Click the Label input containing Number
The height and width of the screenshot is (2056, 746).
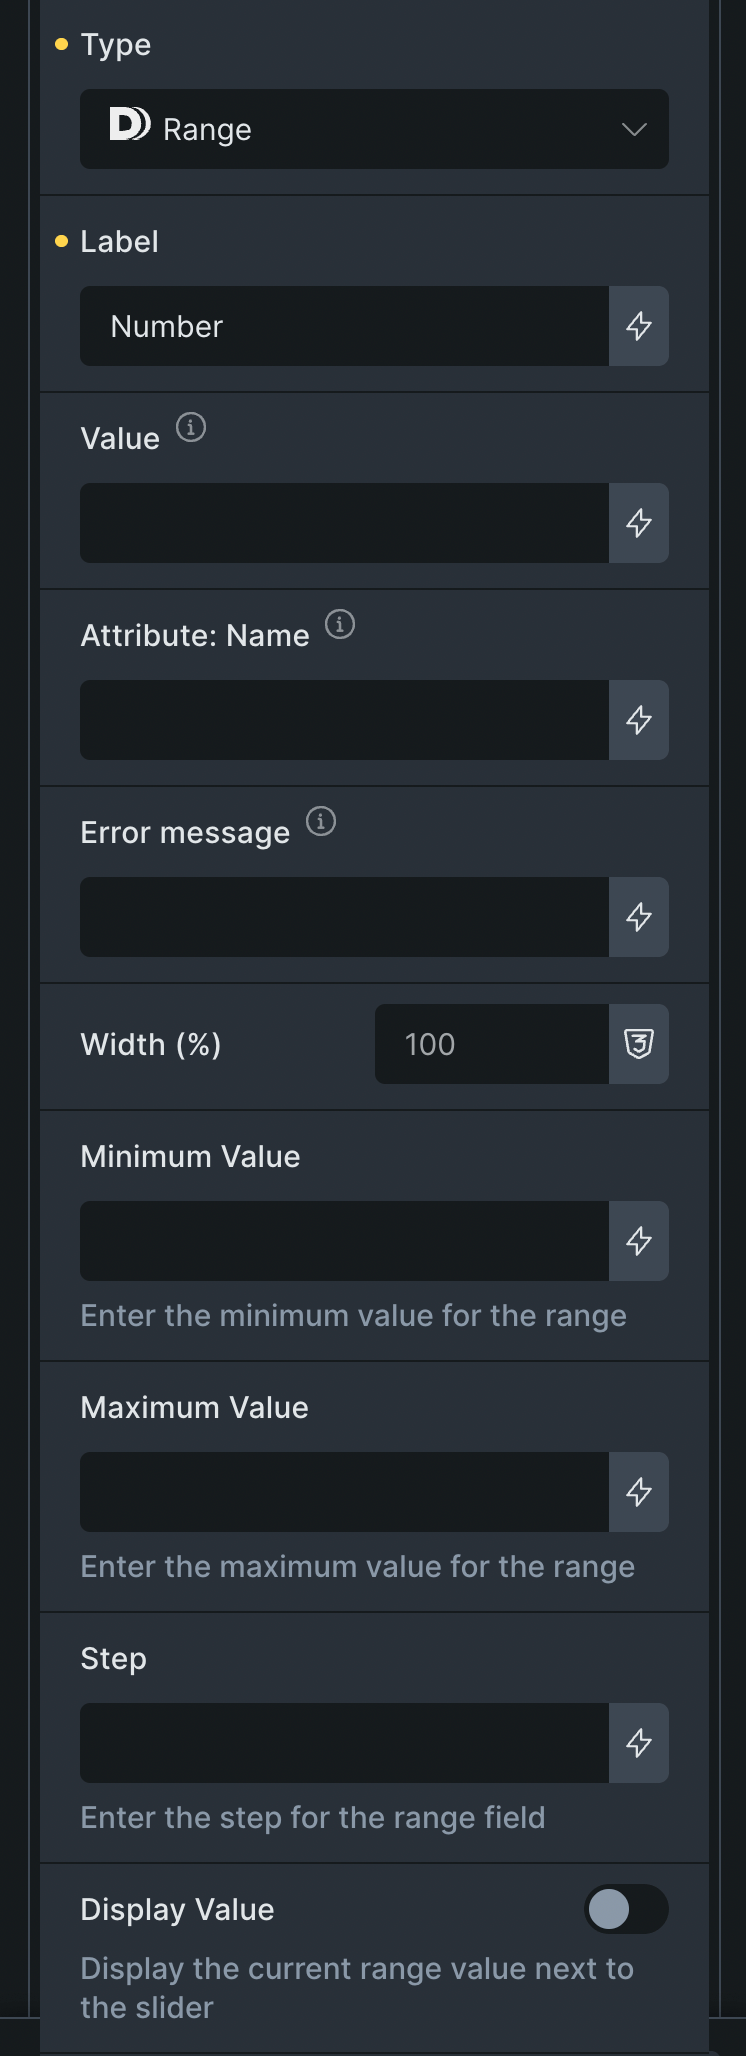click(x=344, y=326)
